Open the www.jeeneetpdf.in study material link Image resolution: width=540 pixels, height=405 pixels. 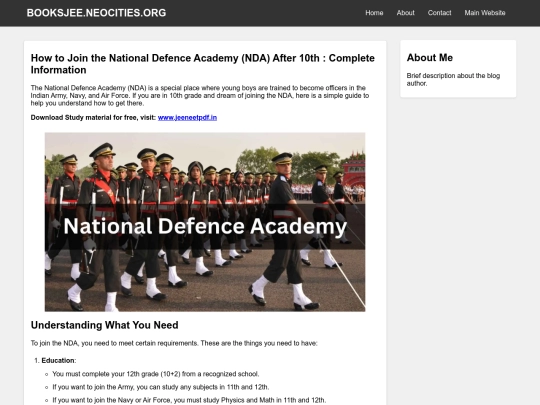pos(187,117)
